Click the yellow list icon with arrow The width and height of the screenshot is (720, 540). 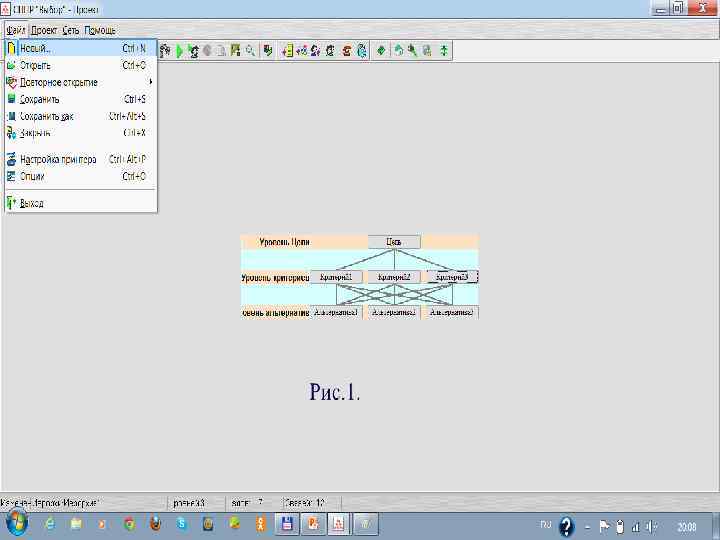coord(287,51)
